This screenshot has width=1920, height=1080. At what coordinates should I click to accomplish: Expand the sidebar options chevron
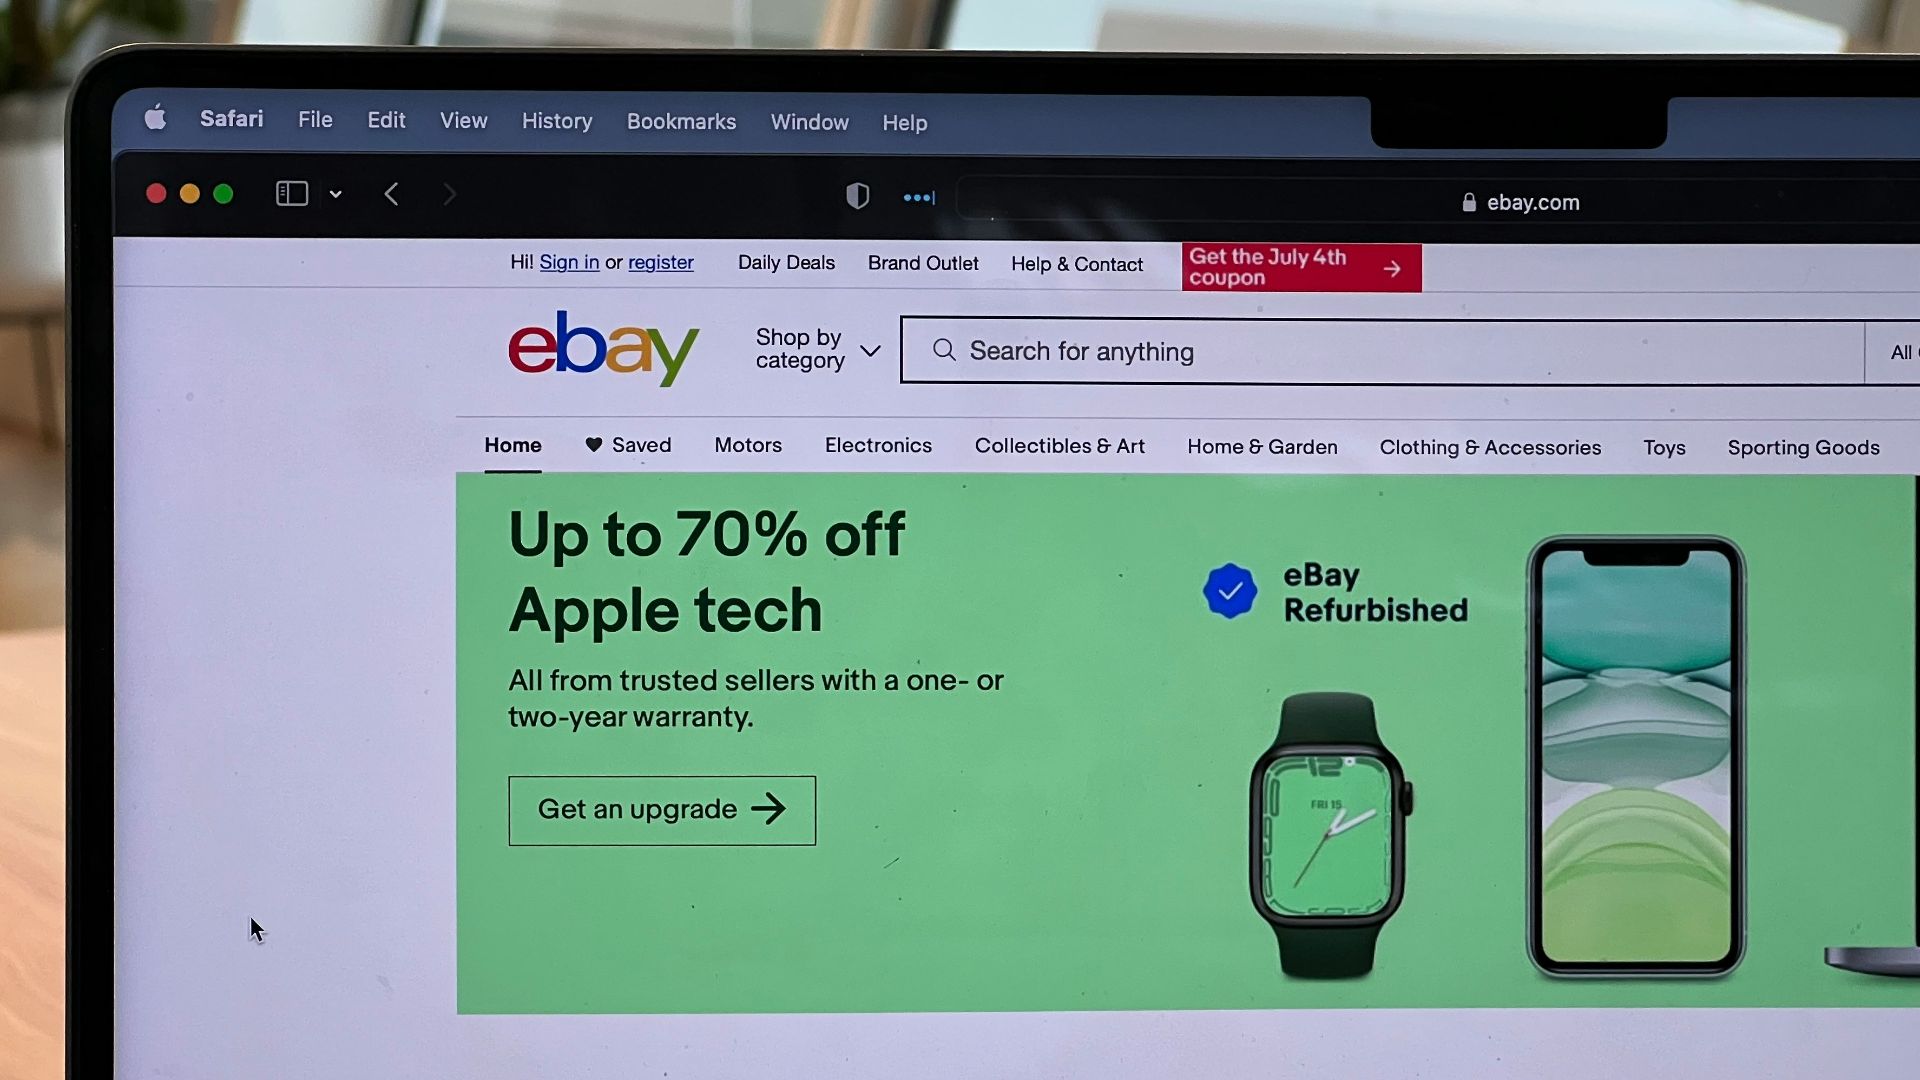[336, 194]
